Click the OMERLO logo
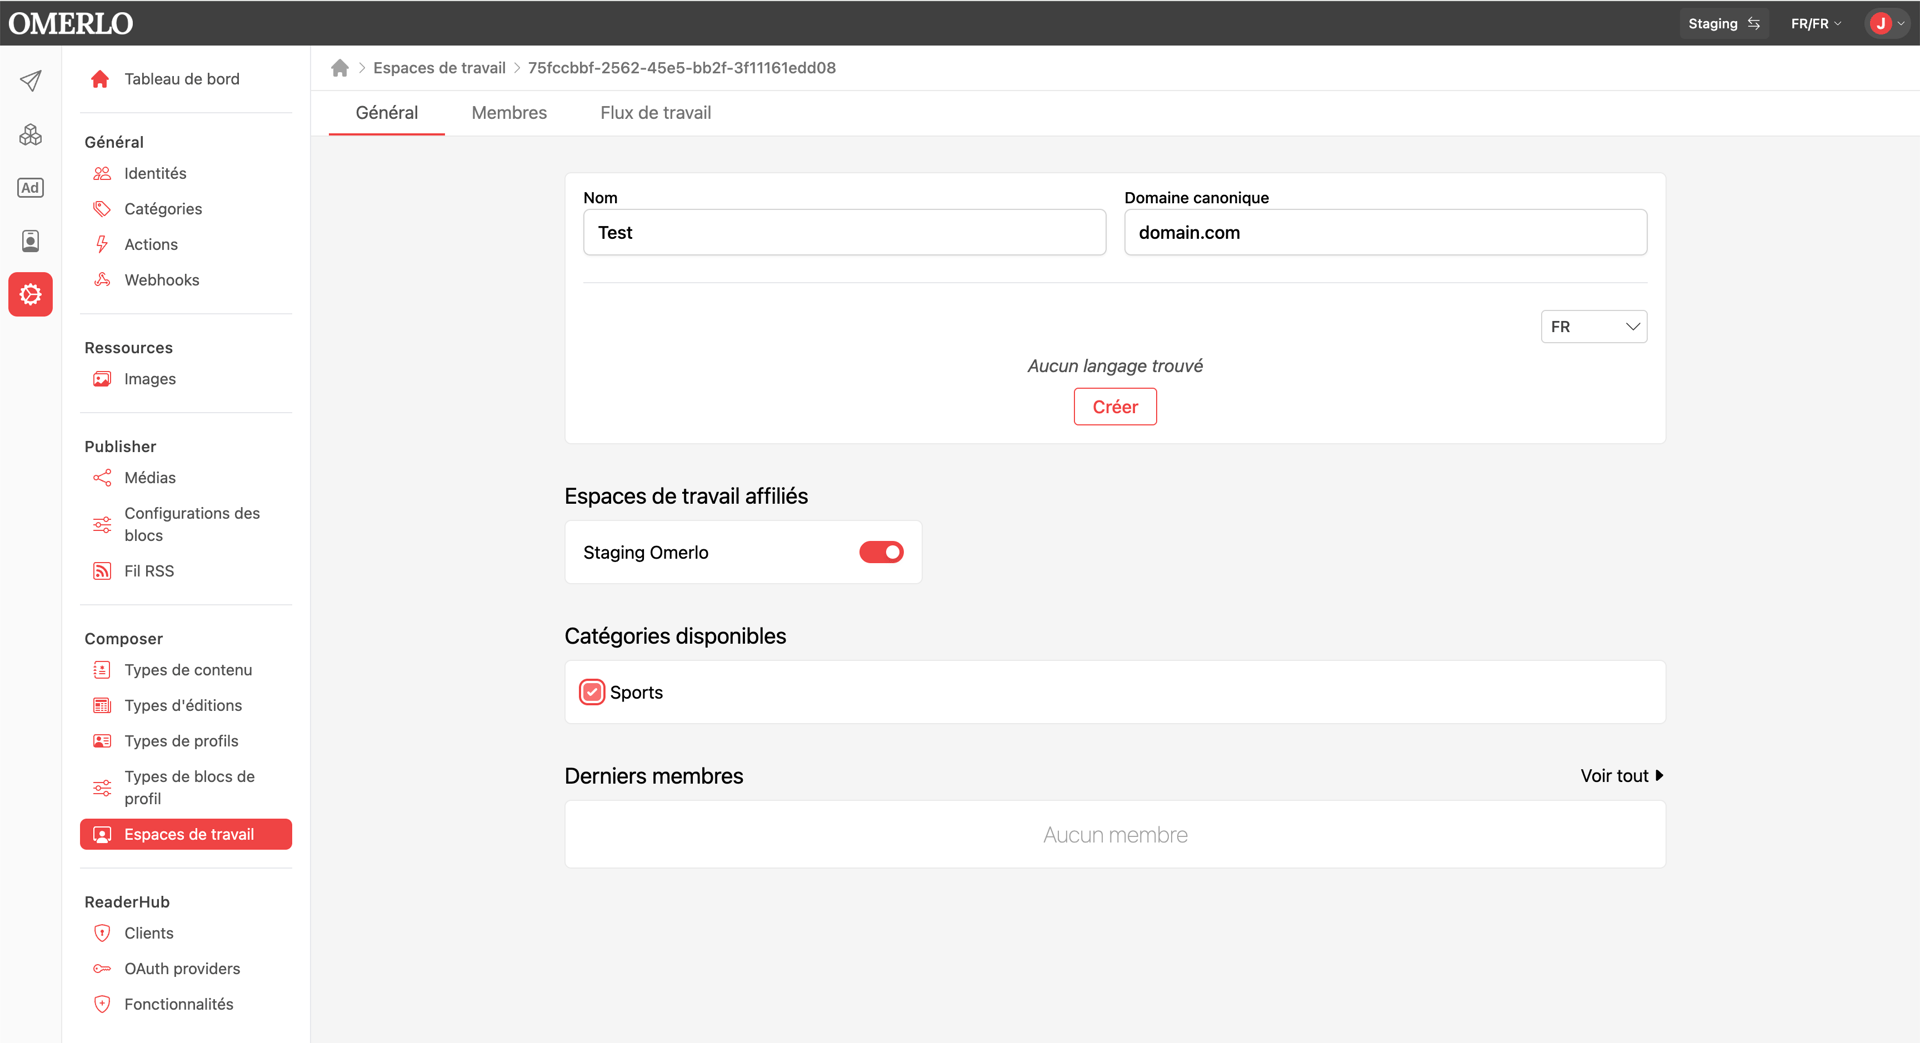This screenshot has height=1043, width=1920. [70, 23]
